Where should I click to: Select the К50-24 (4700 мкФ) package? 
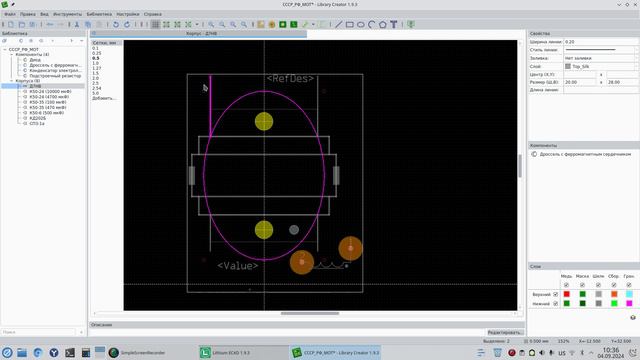(49, 97)
